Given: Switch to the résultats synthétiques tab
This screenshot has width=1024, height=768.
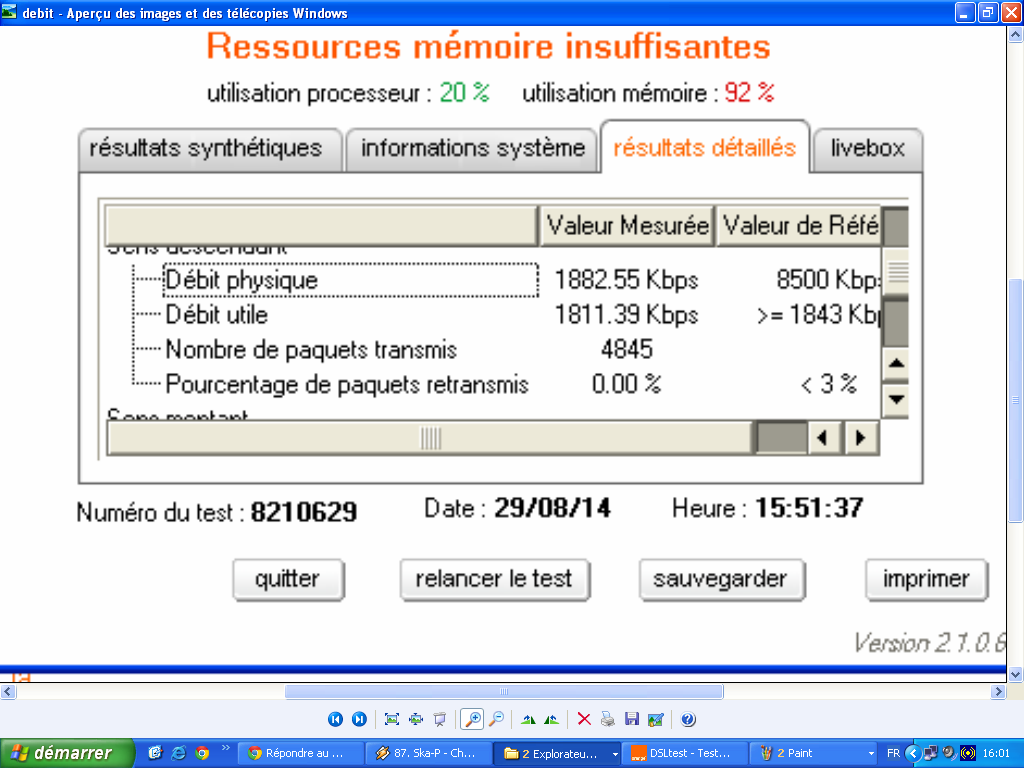Looking at the screenshot, I should (x=206, y=149).
